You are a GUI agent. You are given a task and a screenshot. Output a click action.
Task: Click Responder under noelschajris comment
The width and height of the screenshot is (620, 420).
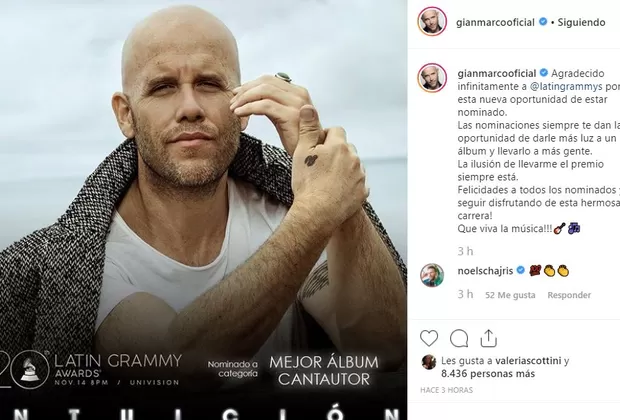(x=569, y=295)
